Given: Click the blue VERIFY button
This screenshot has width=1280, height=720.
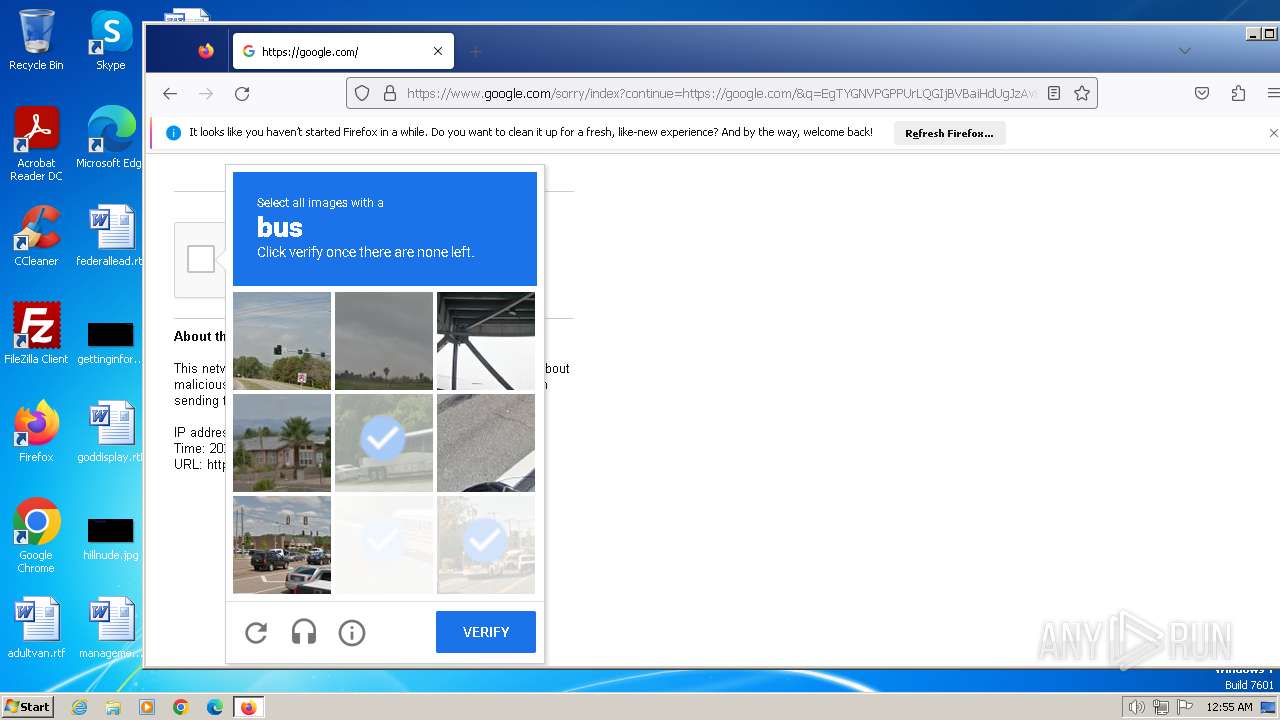Looking at the screenshot, I should tap(486, 632).
